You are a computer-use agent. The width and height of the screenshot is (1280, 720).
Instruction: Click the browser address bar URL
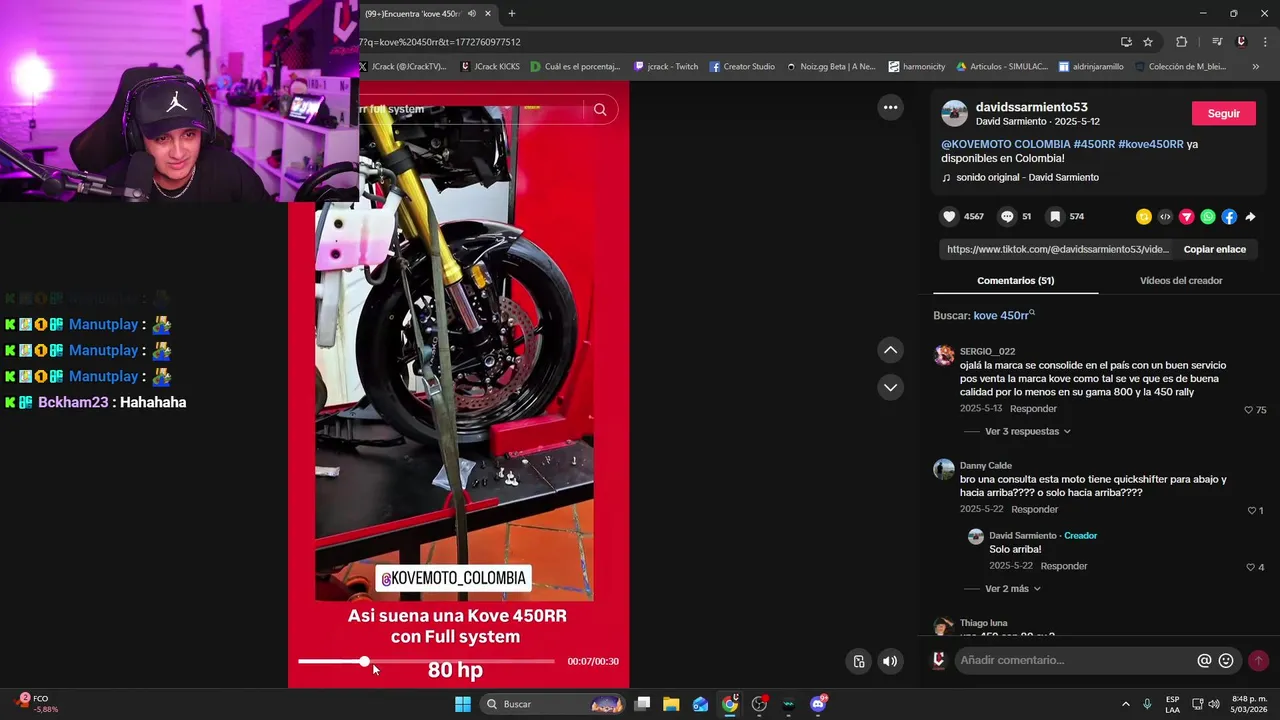pyautogui.click(x=440, y=42)
